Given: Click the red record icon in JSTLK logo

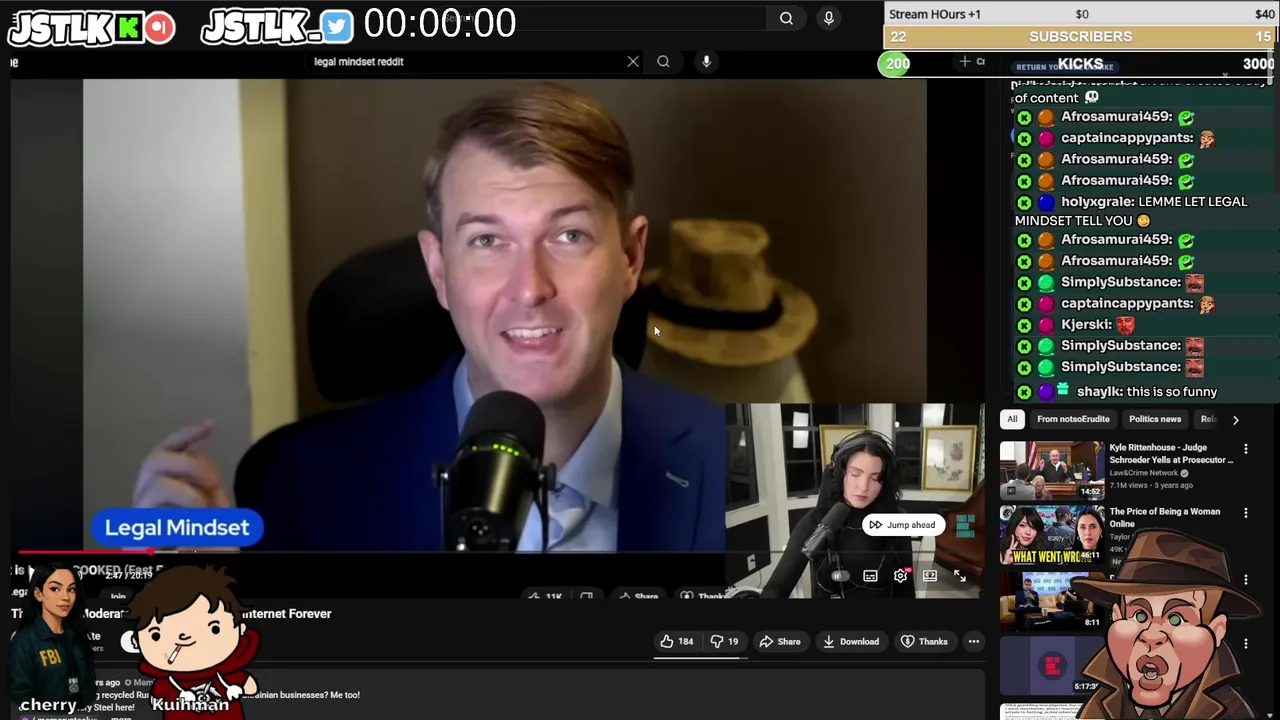Looking at the screenshot, I should (x=158, y=28).
